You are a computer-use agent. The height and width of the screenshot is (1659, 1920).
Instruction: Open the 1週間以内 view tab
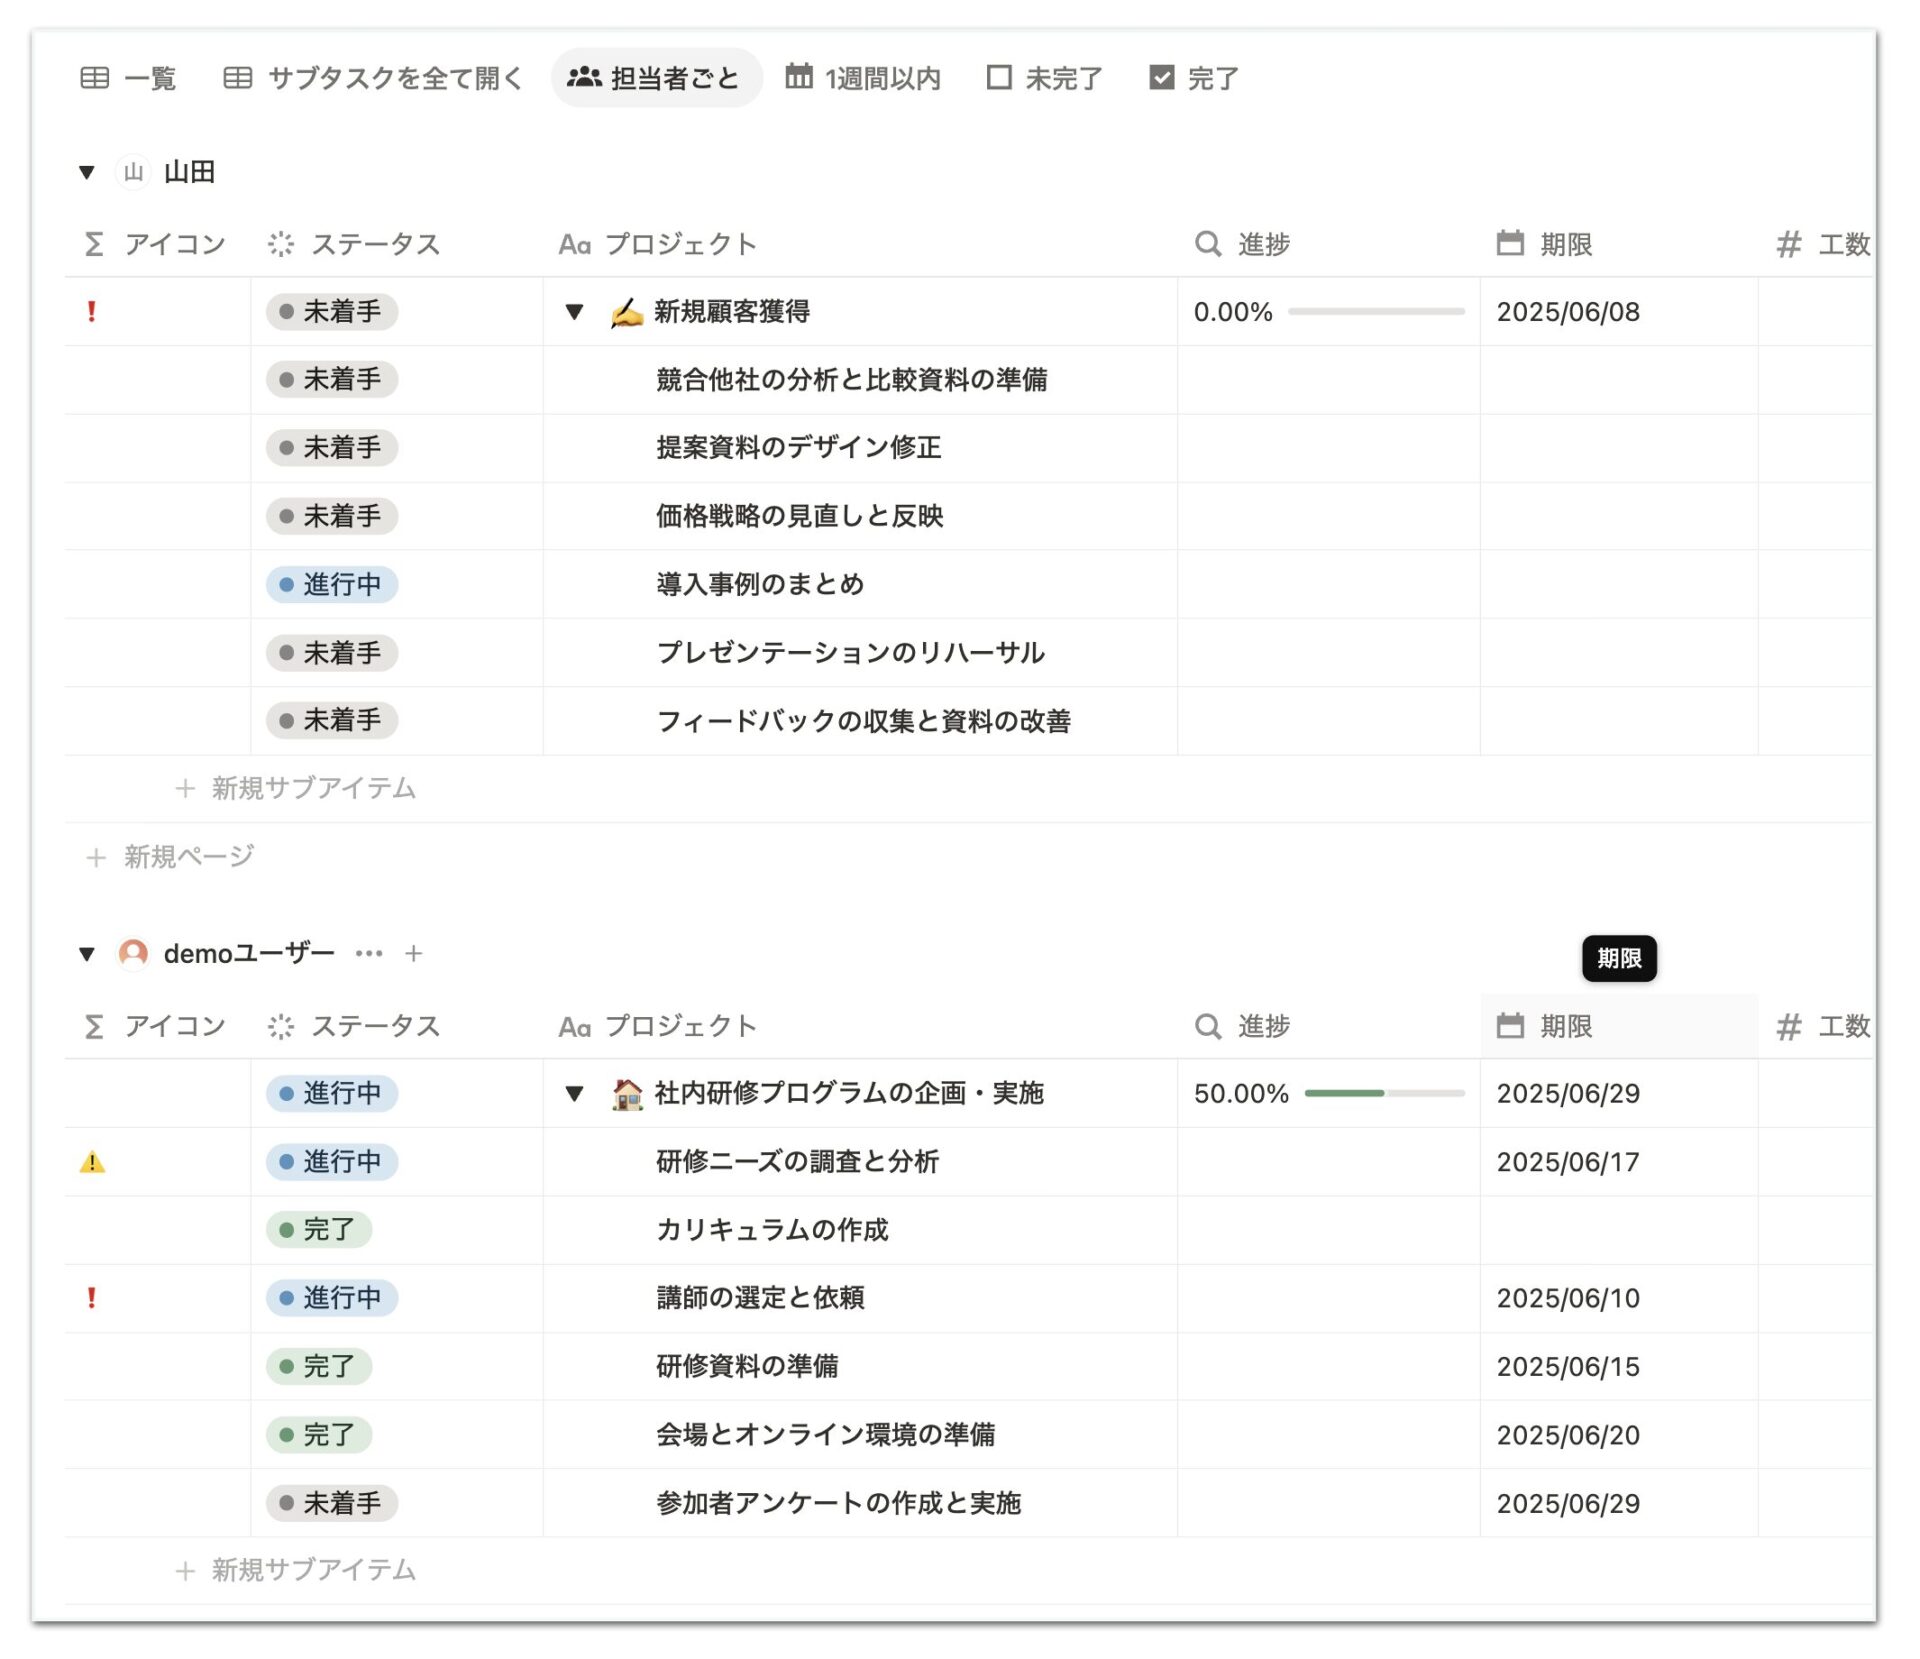(863, 78)
